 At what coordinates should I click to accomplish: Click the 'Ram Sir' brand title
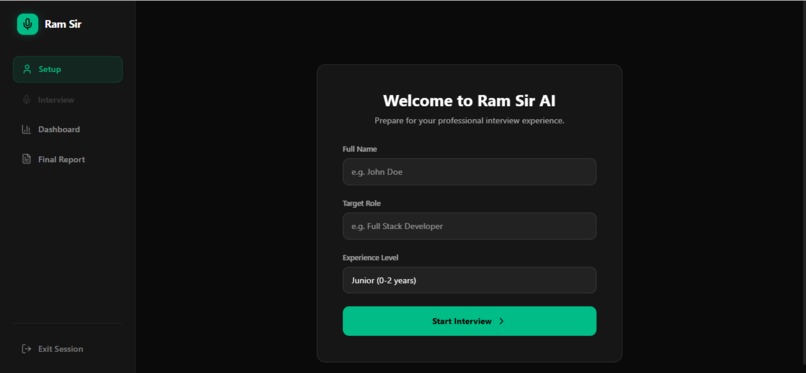click(x=63, y=24)
